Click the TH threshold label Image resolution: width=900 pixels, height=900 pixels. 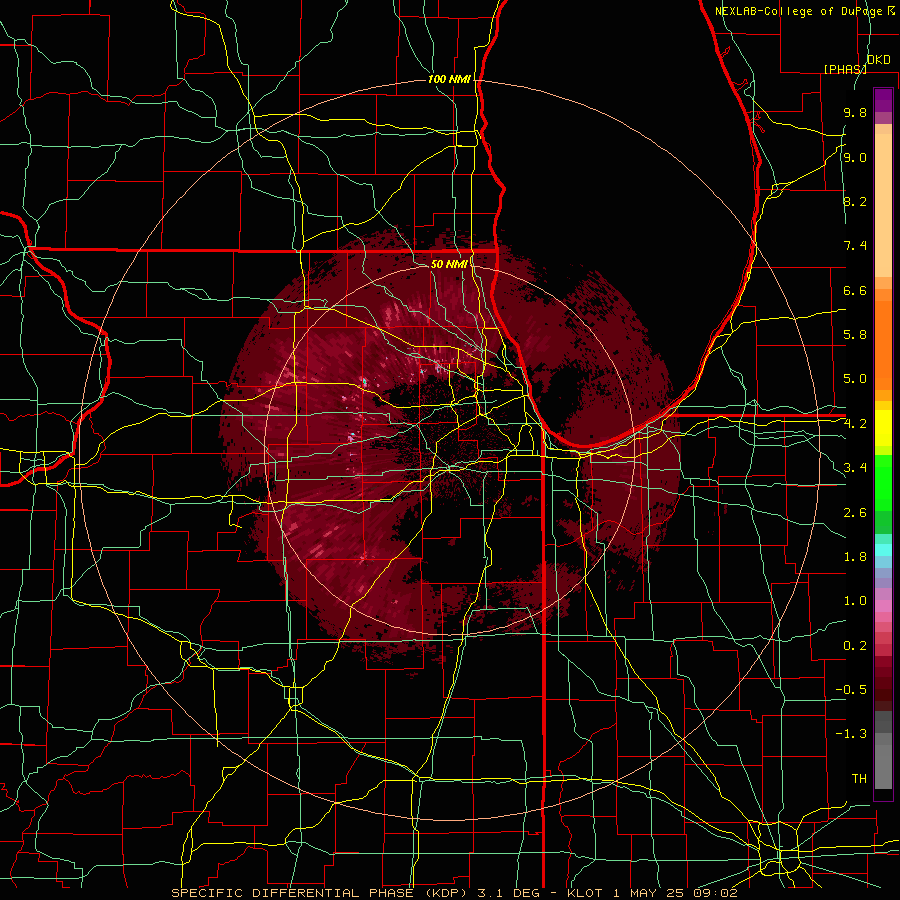[859, 778]
